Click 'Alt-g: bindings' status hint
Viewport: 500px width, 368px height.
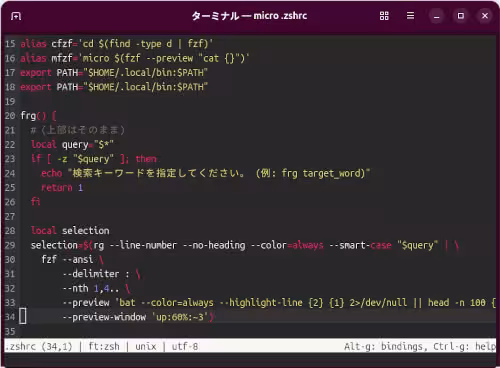click(384, 347)
